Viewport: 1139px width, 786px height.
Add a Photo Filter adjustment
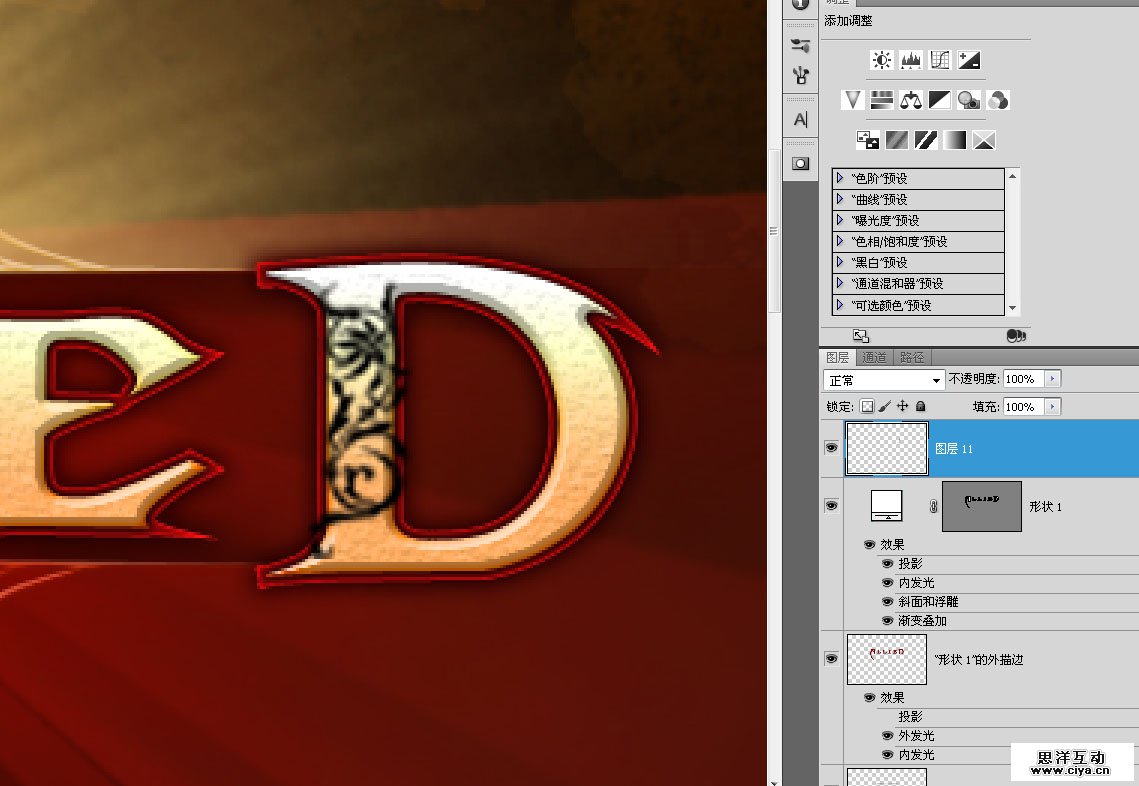pos(968,100)
